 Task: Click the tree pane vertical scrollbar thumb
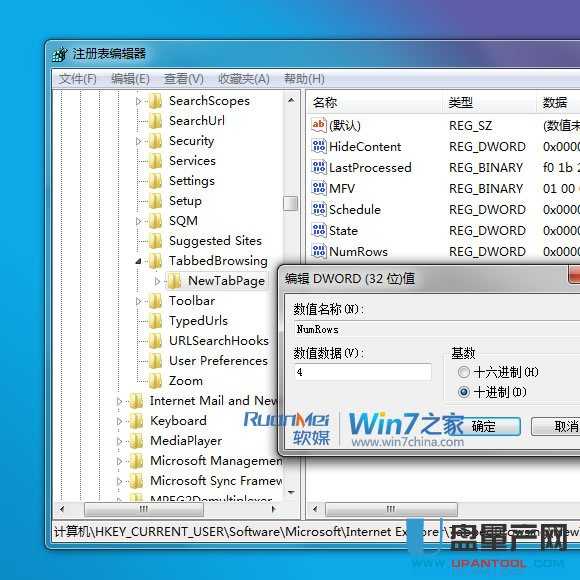coord(290,203)
